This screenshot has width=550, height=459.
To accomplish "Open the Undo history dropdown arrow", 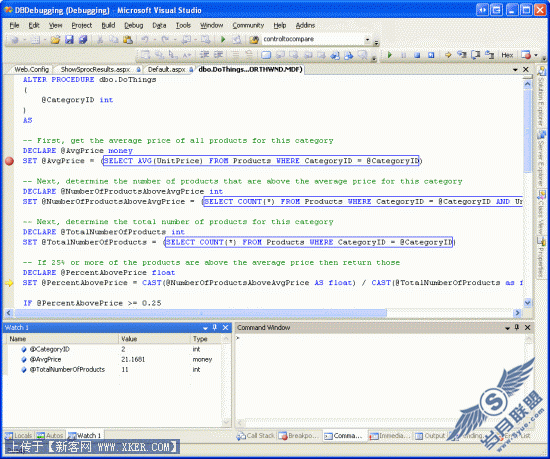I will coord(154,40).
